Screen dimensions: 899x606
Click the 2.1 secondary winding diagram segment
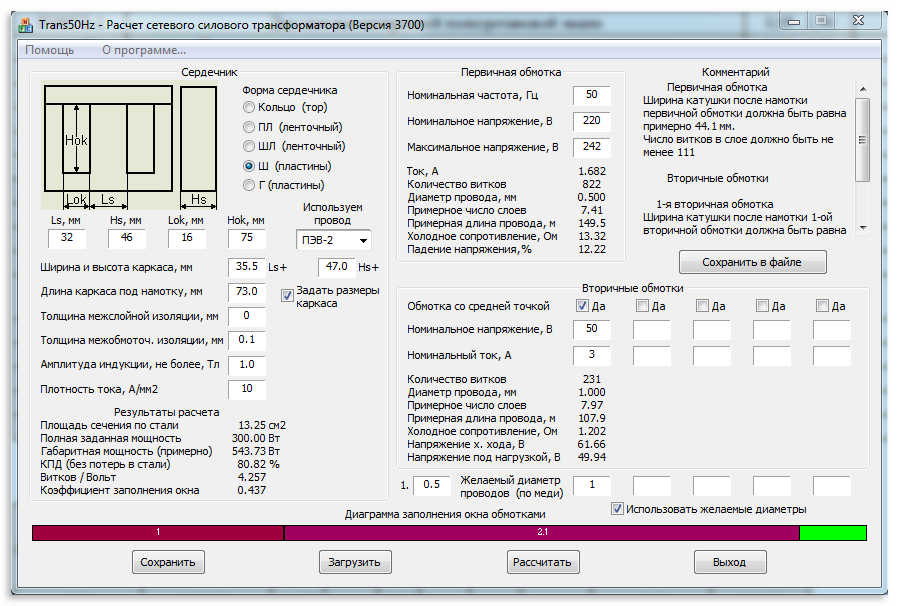click(542, 533)
